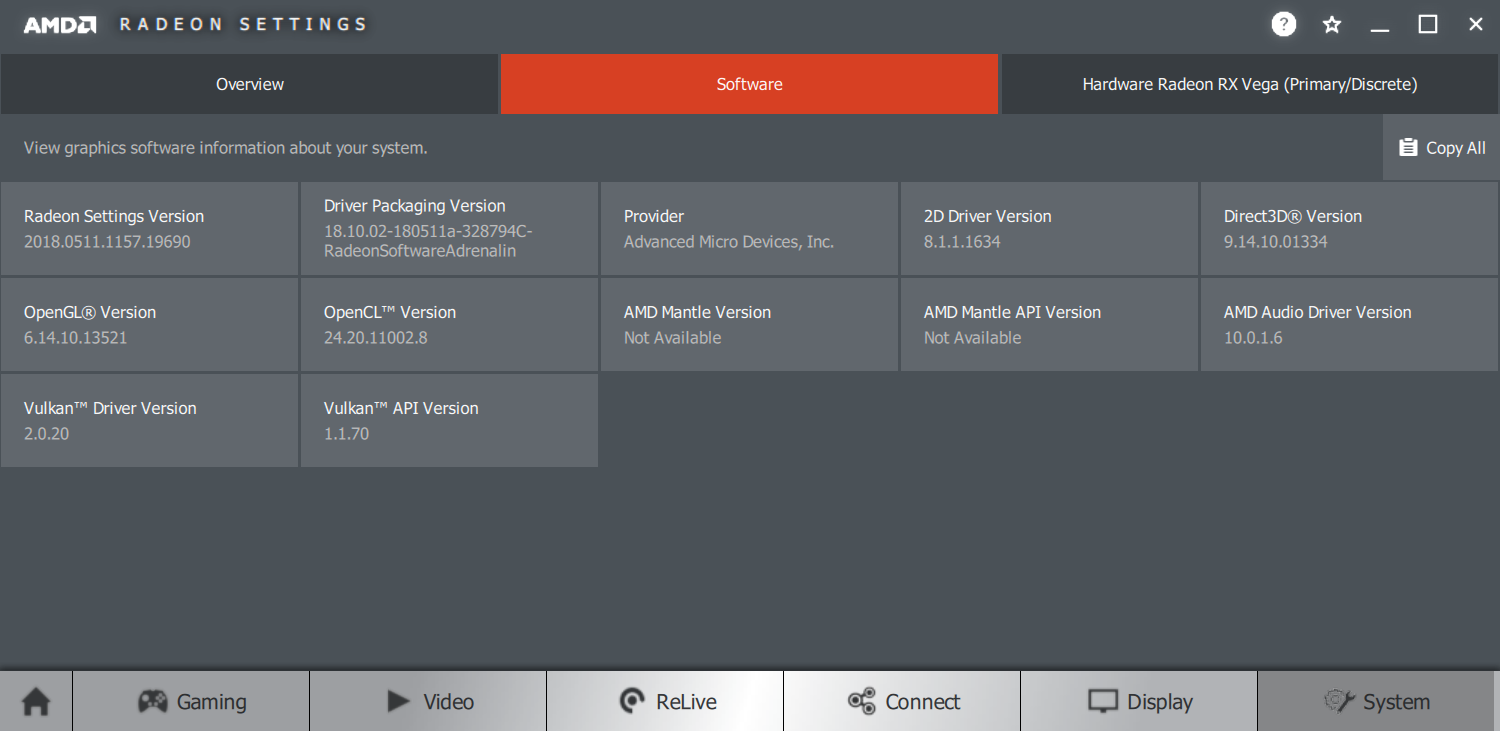Viewport: 1500px width, 731px height.
Task: Select the OpenCL Version tile
Action: 450,324
